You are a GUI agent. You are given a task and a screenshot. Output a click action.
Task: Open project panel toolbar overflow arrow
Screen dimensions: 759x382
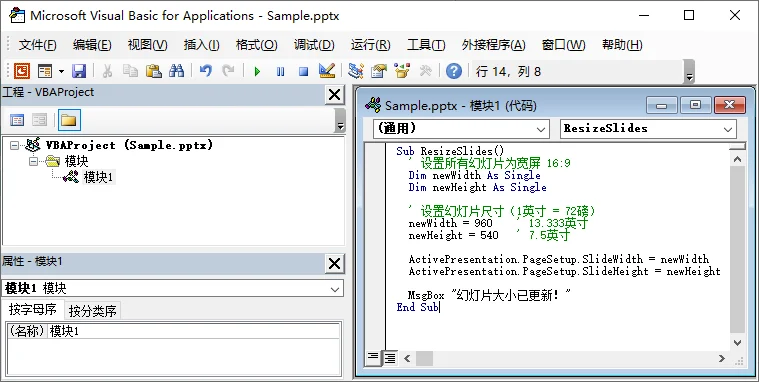click(340, 120)
